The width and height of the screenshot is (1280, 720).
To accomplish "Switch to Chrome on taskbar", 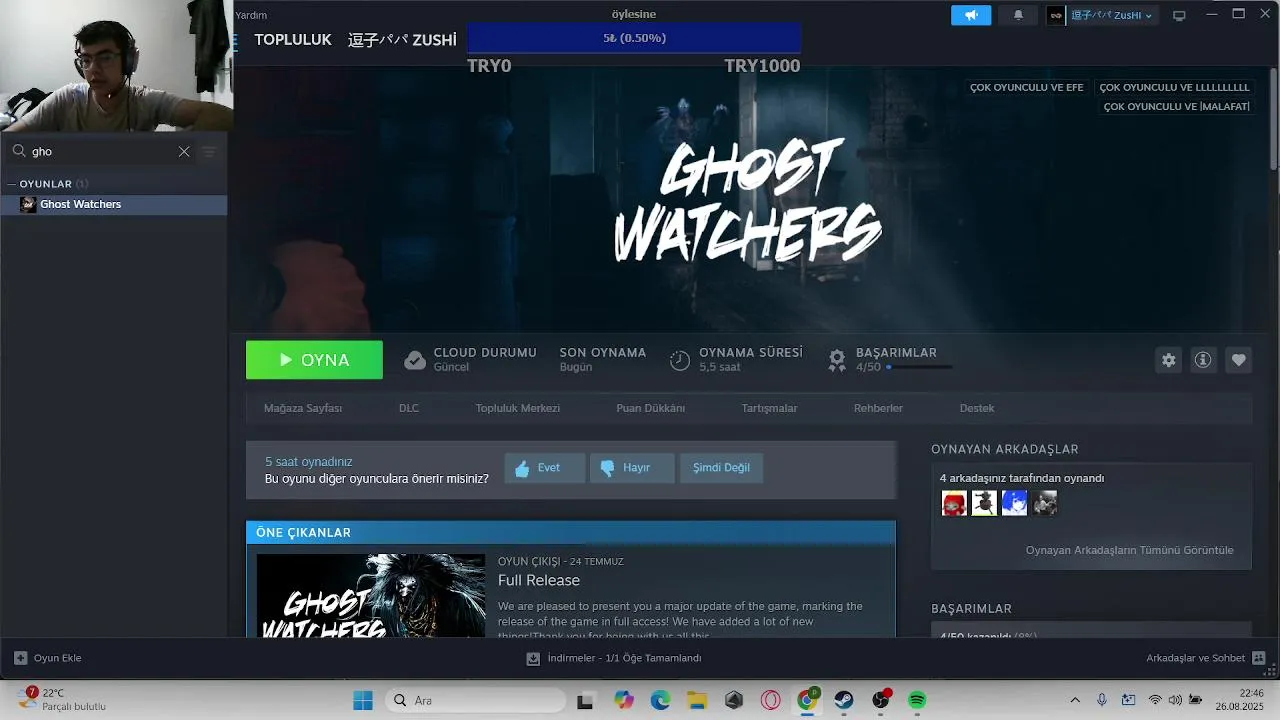I will point(807,700).
